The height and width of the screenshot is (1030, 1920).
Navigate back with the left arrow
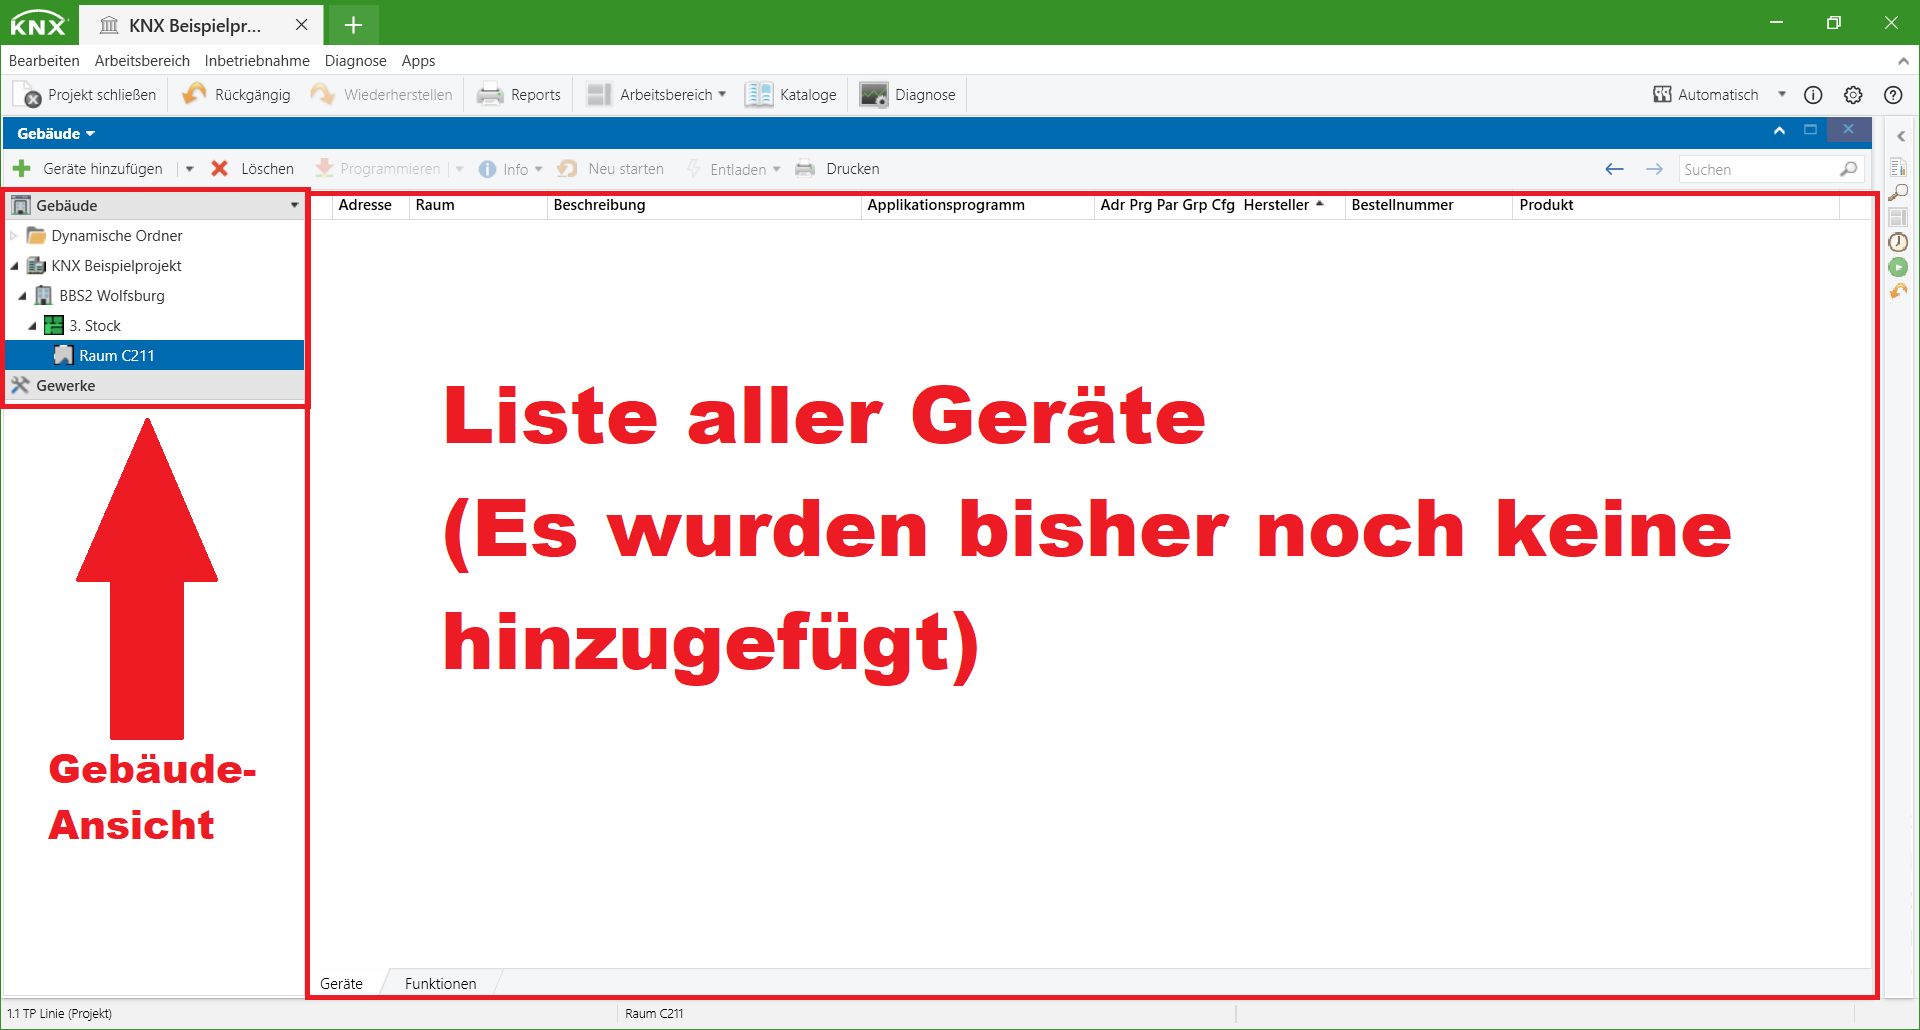click(x=1614, y=169)
